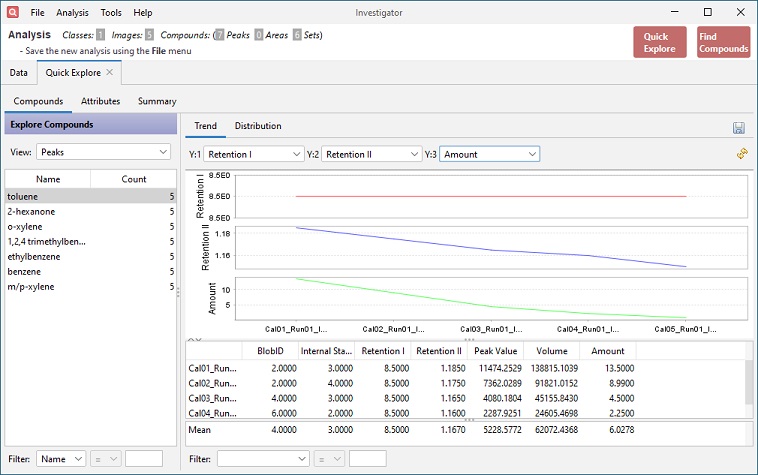The width and height of the screenshot is (758, 475).
Task: Click the compound filter value field
Action: pos(144,459)
